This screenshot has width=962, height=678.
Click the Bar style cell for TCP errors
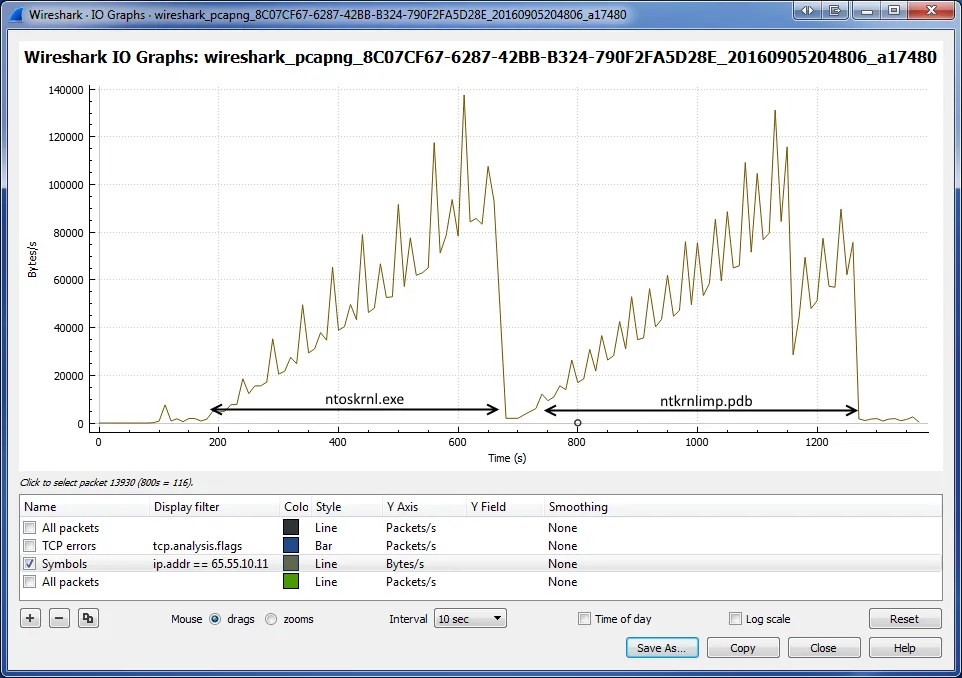323,545
